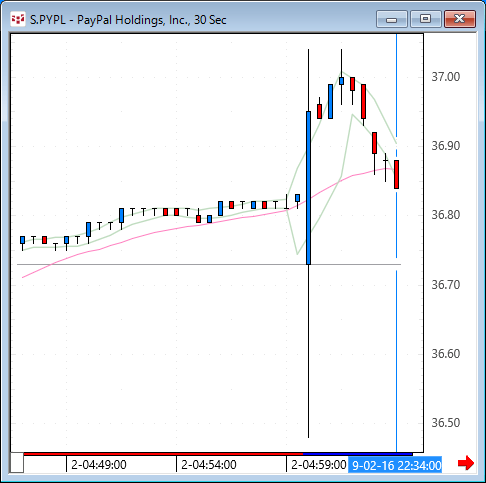
Task: Select the highlighted 9-02-16 22:34:00 time label
Action: pos(395,465)
